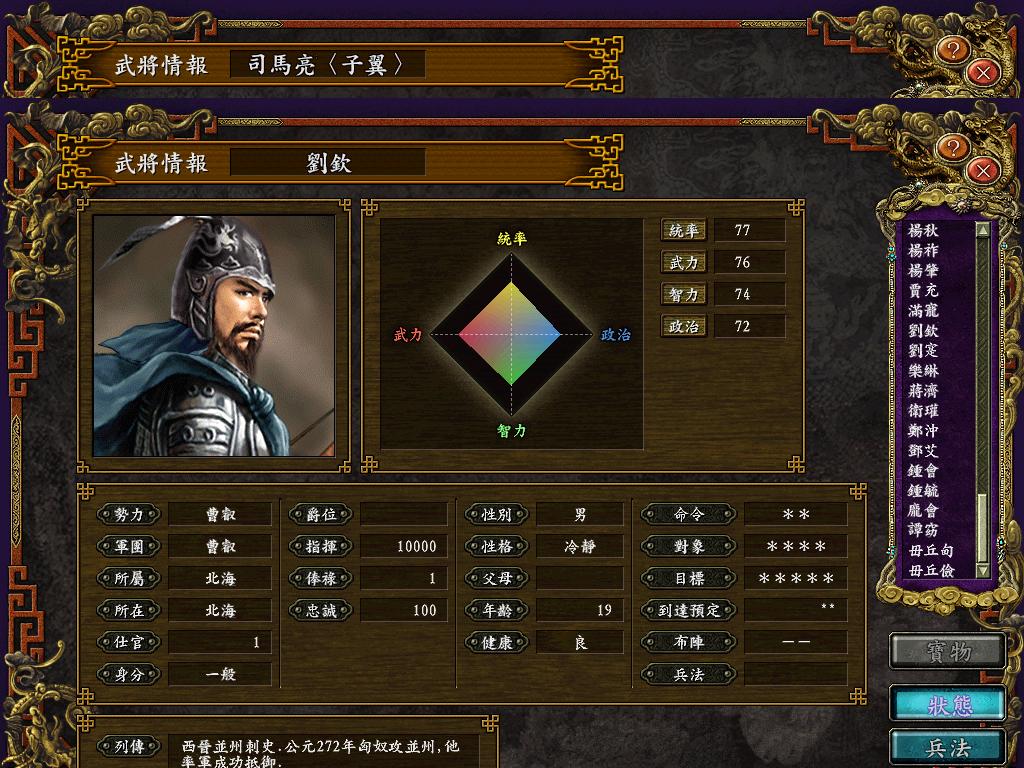This screenshot has height=768, width=1024.
Task: Choose 賈充 from officer list
Action: [923, 291]
